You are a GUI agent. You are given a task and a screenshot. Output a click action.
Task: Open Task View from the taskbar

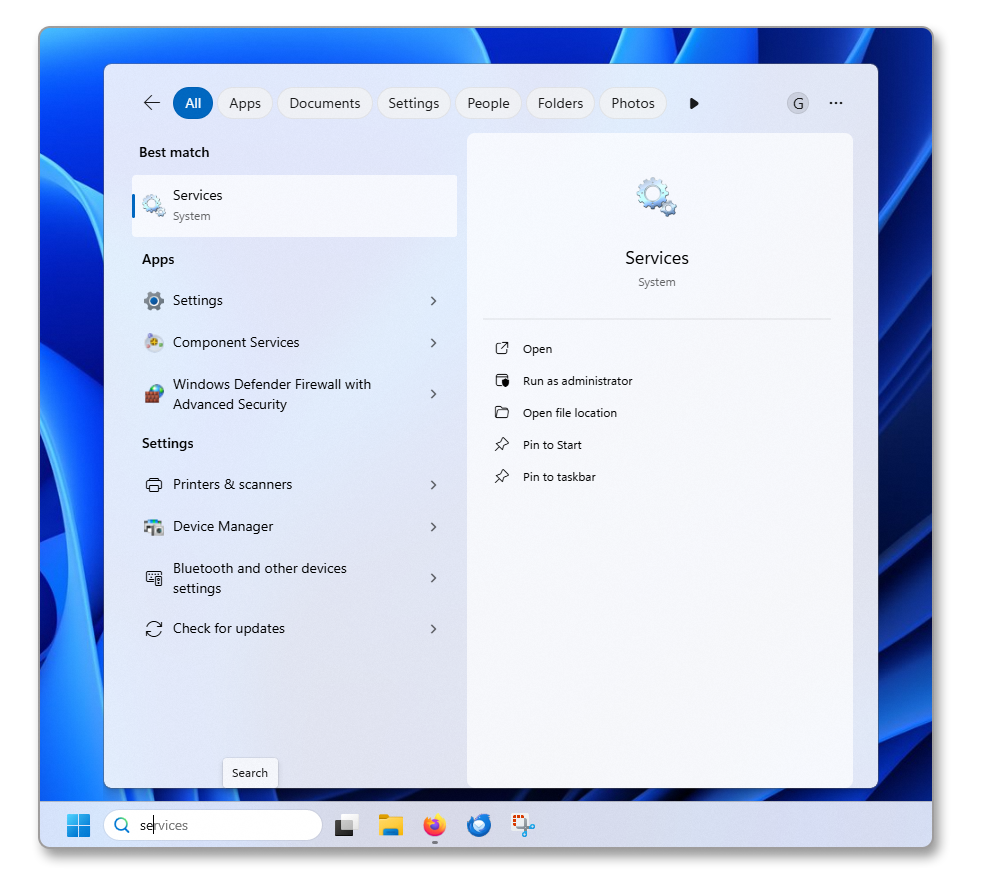[x=346, y=825]
